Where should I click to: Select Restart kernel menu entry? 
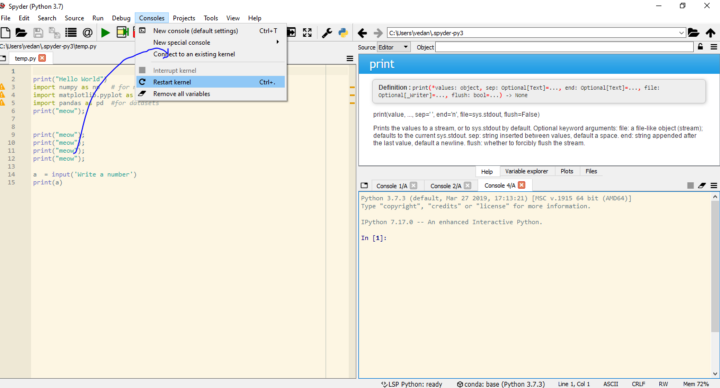(211, 82)
